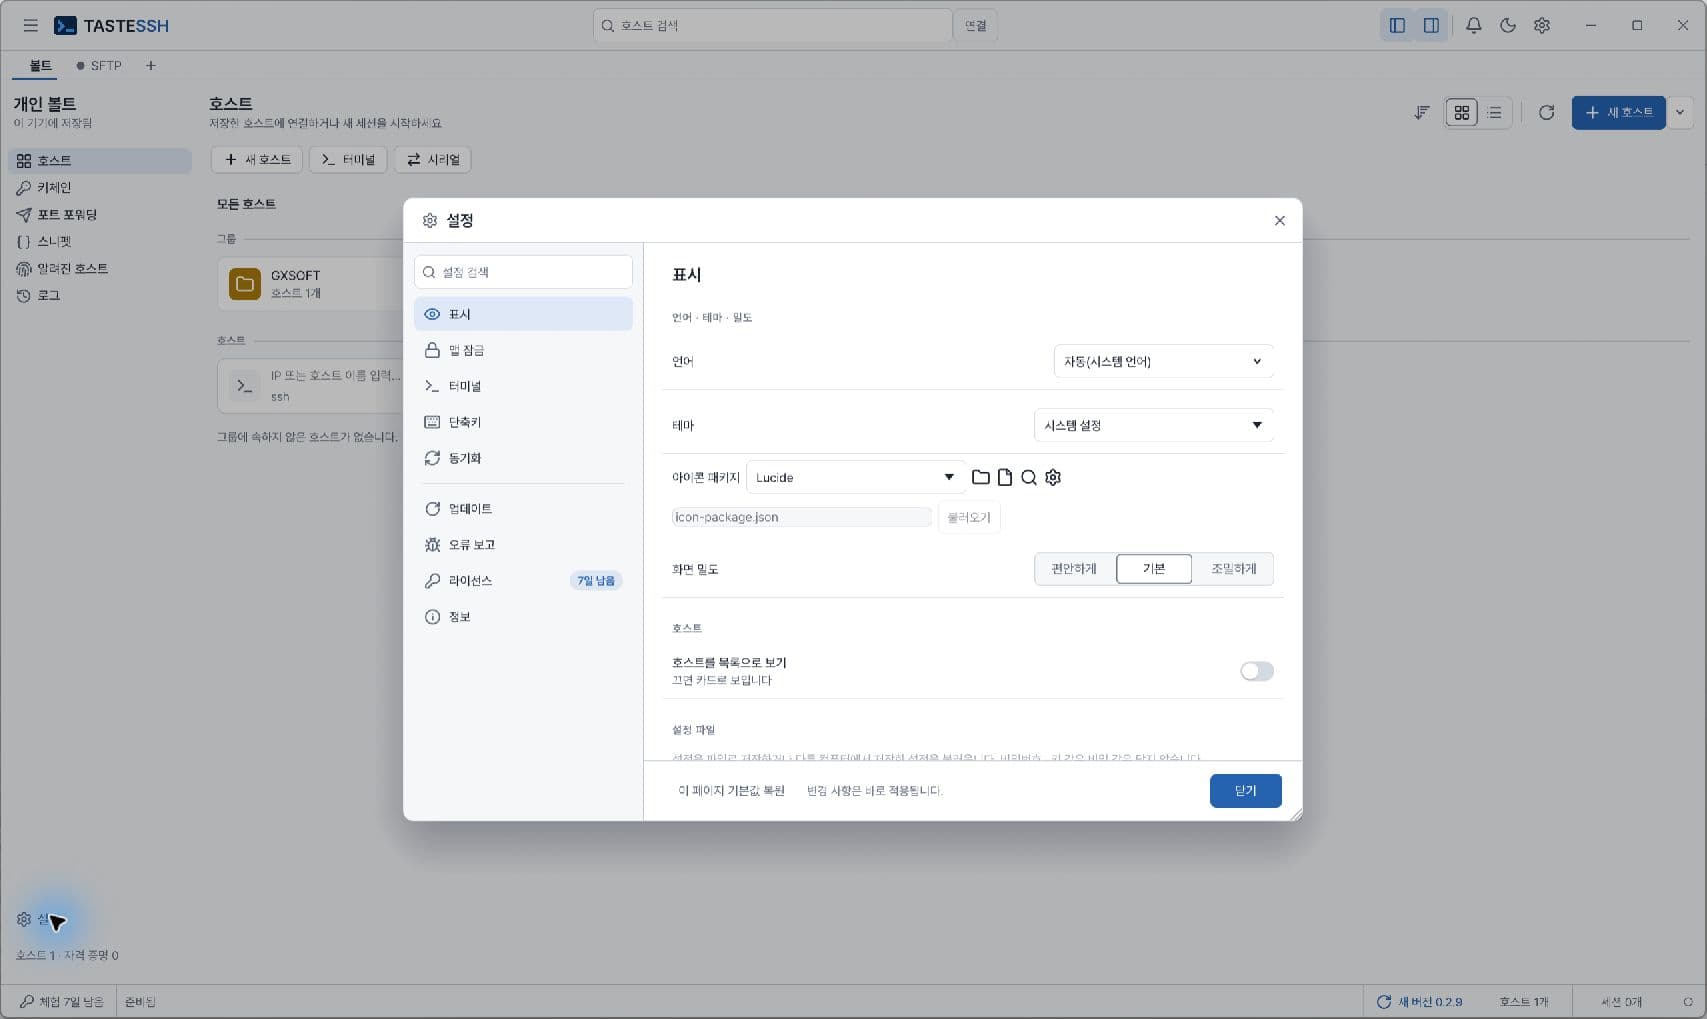This screenshot has width=1707, height=1019.
Task: Click the 7일 남음 license badge
Action: click(595, 580)
